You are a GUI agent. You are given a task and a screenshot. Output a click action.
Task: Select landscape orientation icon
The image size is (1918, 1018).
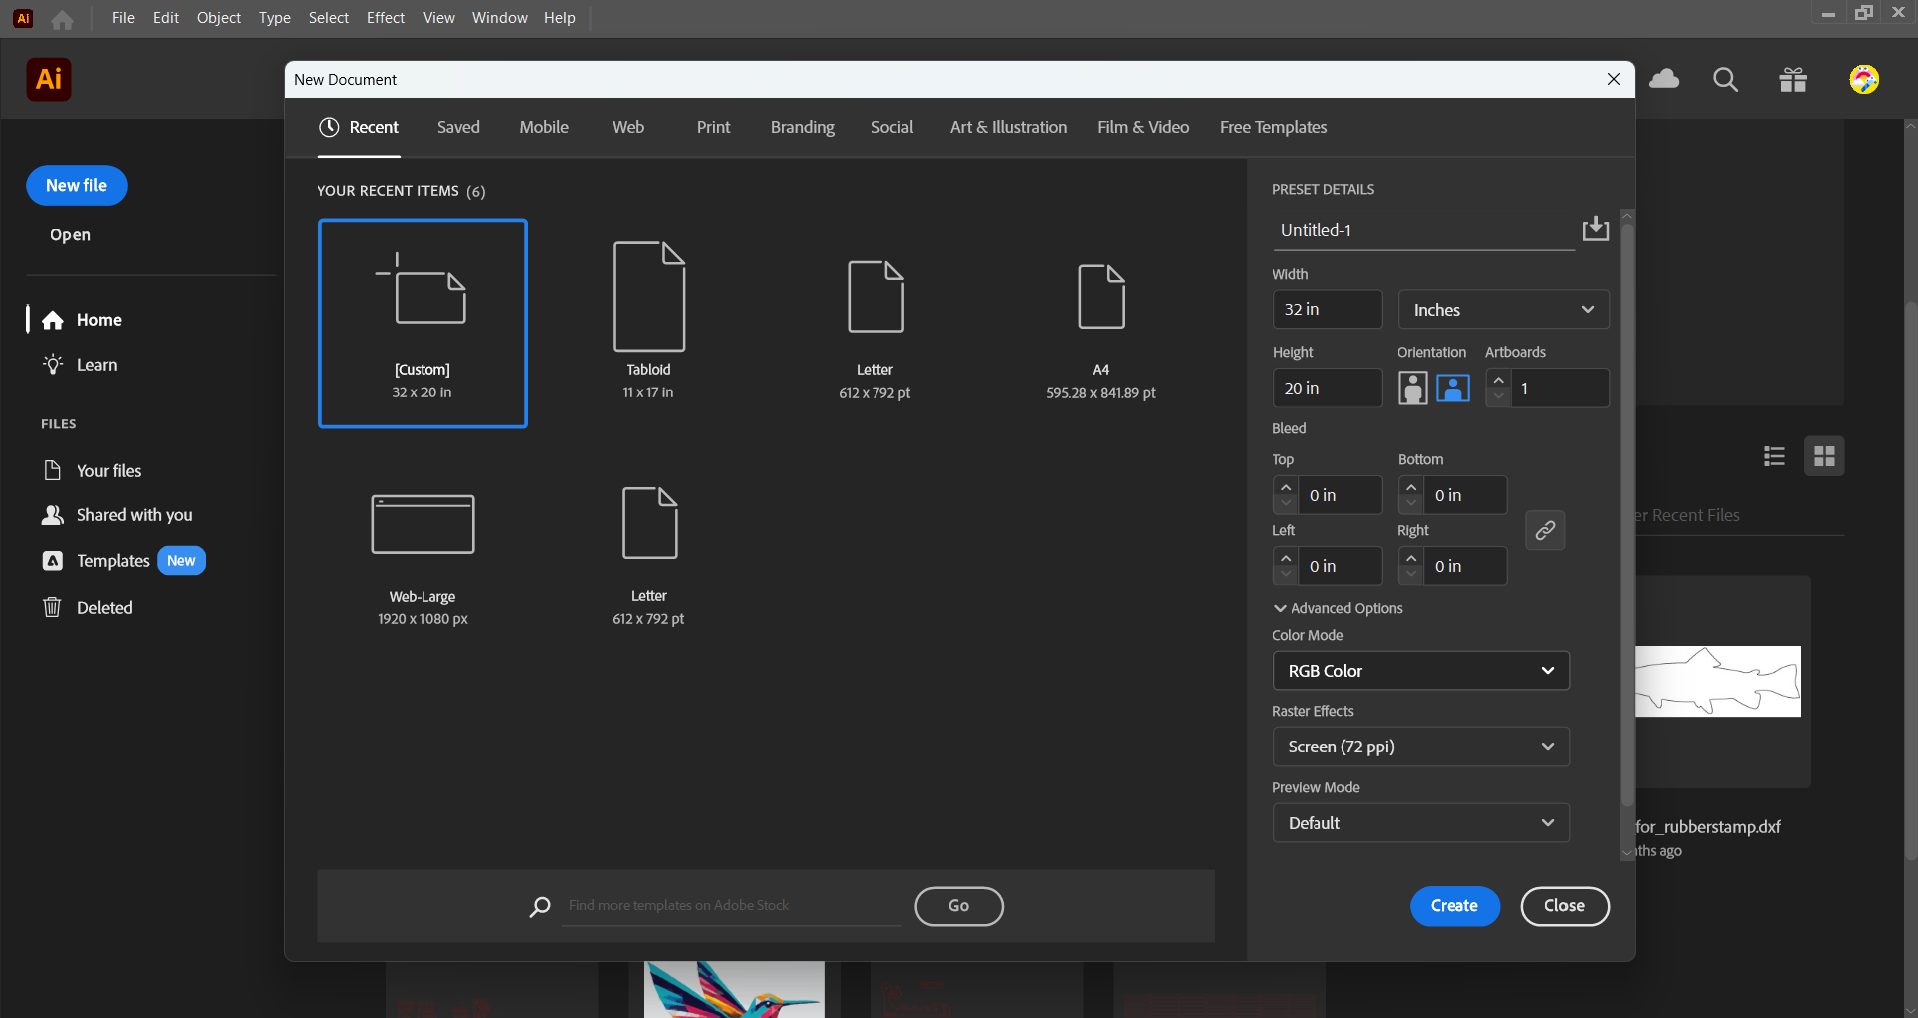1453,388
